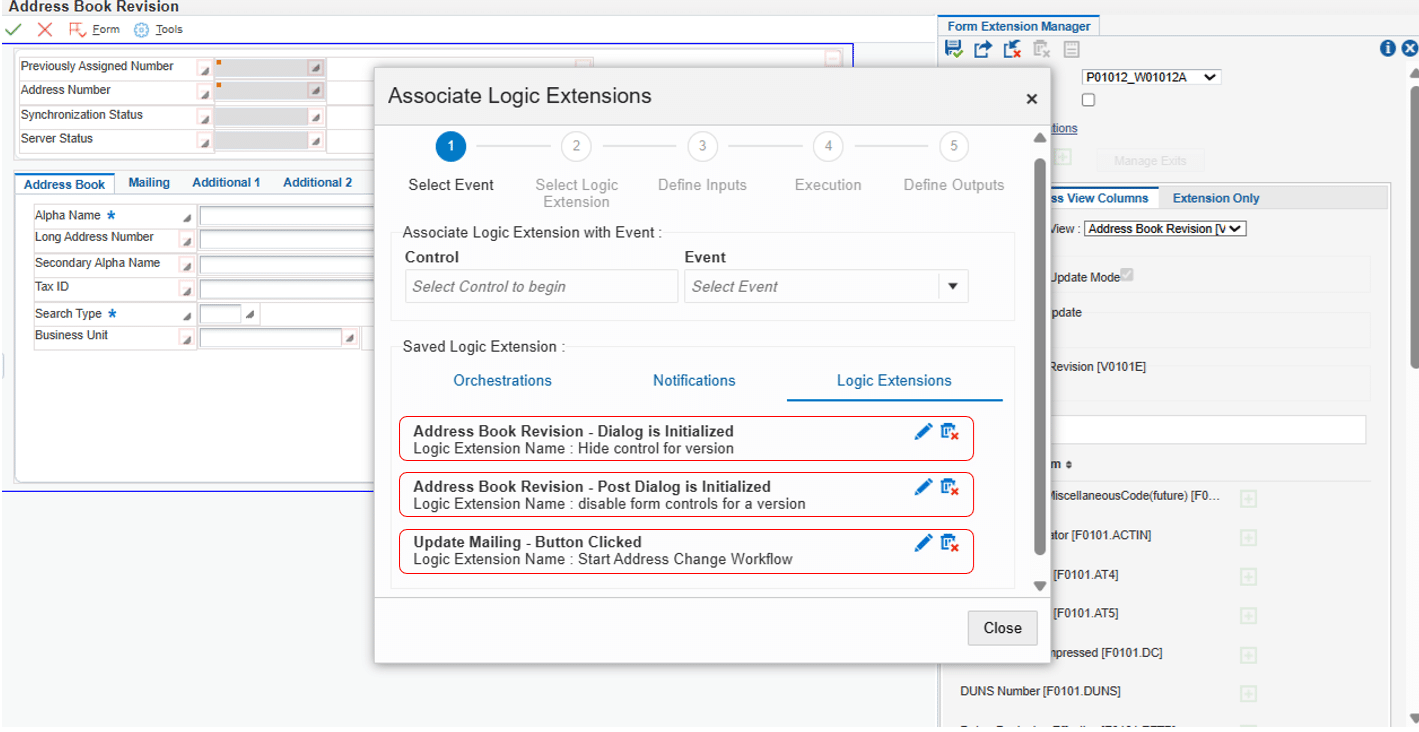This screenshot has width=1419, height=732.
Task: Tick the checkbox below the P01012_W01012A dropdown
Action: click(x=1088, y=100)
